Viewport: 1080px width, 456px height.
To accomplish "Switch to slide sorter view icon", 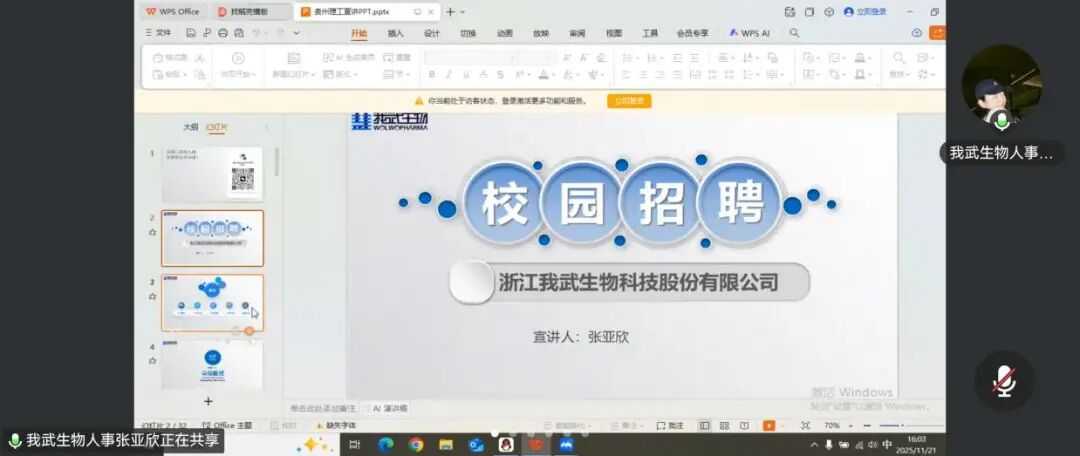I will click(x=724, y=426).
